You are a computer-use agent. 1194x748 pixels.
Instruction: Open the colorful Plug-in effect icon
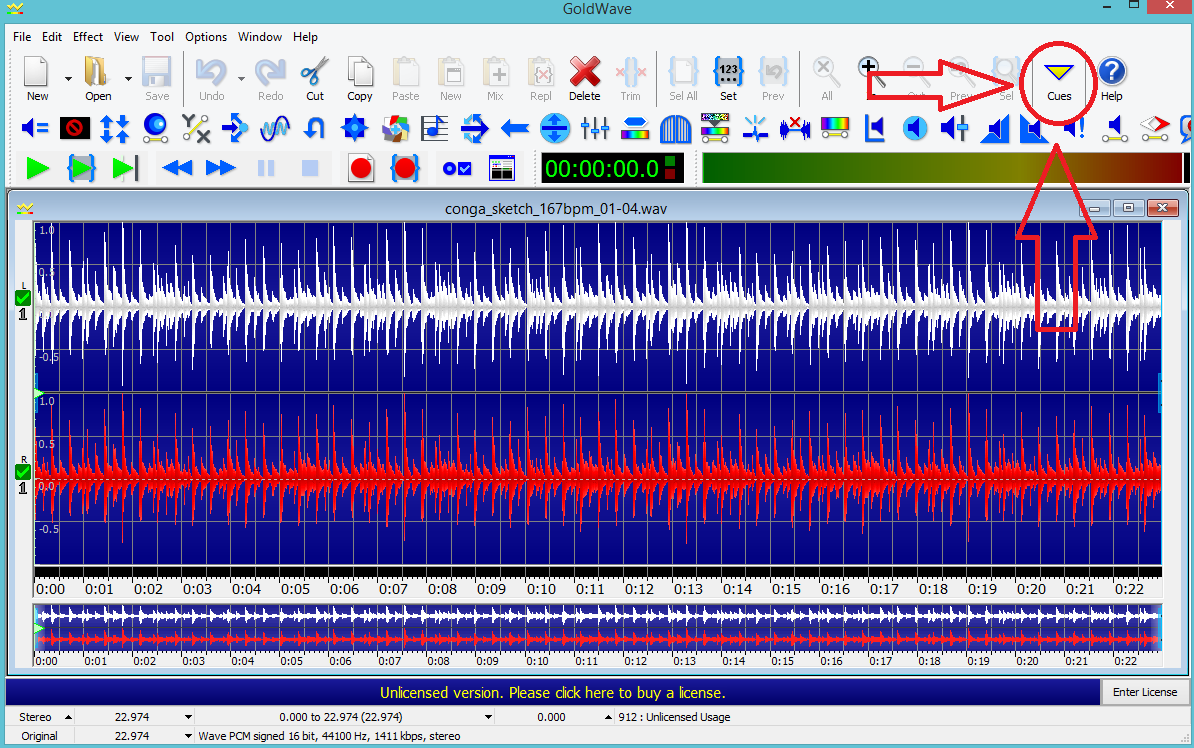tap(394, 128)
